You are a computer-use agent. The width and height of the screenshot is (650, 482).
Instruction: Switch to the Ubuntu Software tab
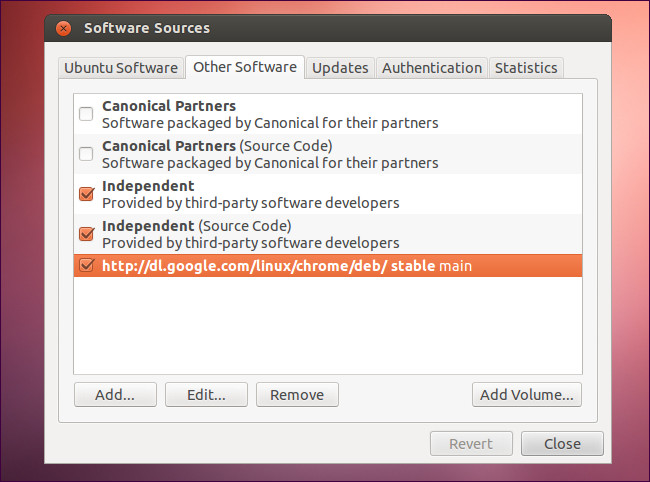click(x=120, y=68)
